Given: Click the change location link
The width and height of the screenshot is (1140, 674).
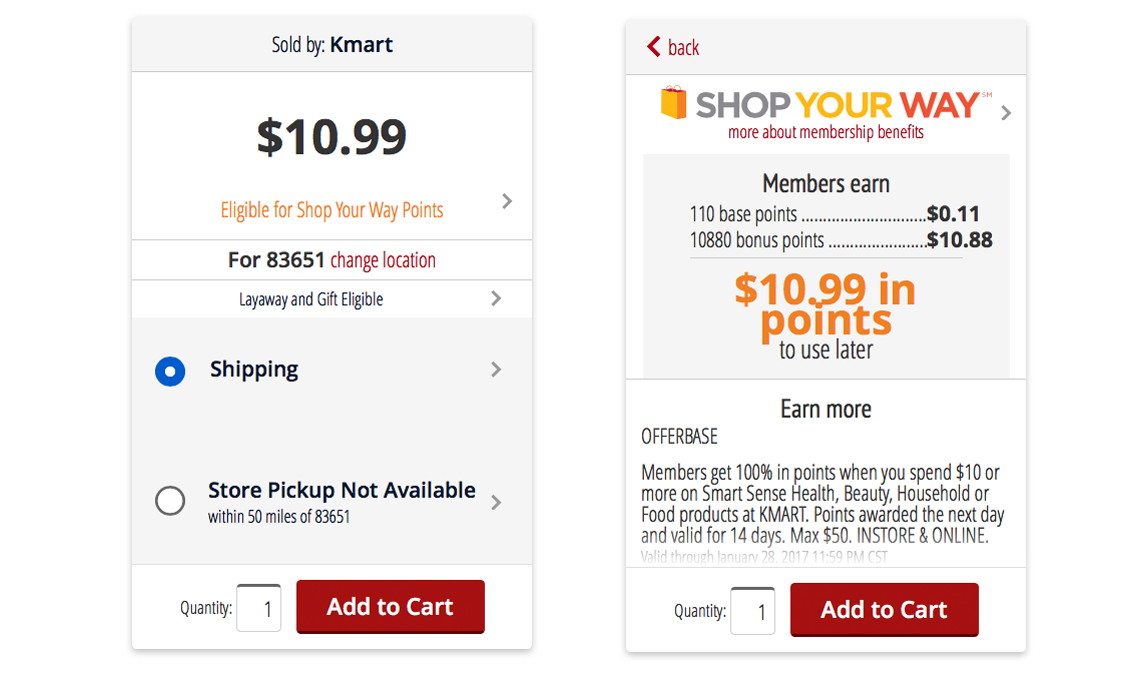Looking at the screenshot, I should click(383, 260).
